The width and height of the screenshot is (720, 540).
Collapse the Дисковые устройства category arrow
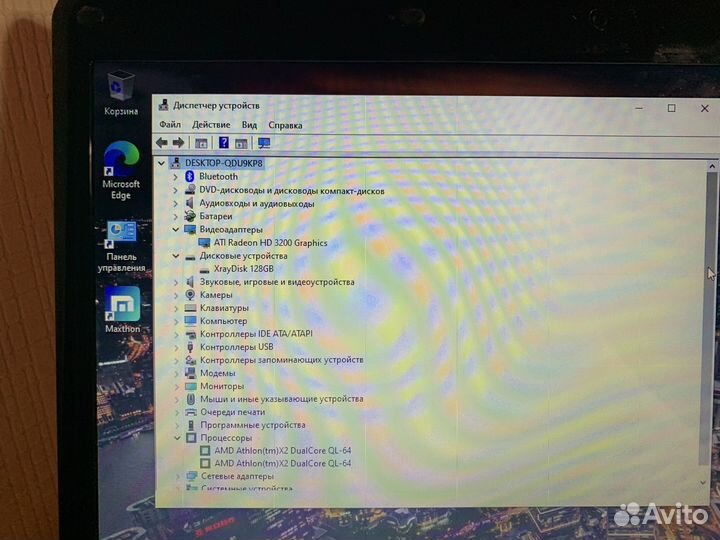click(x=175, y=256)
